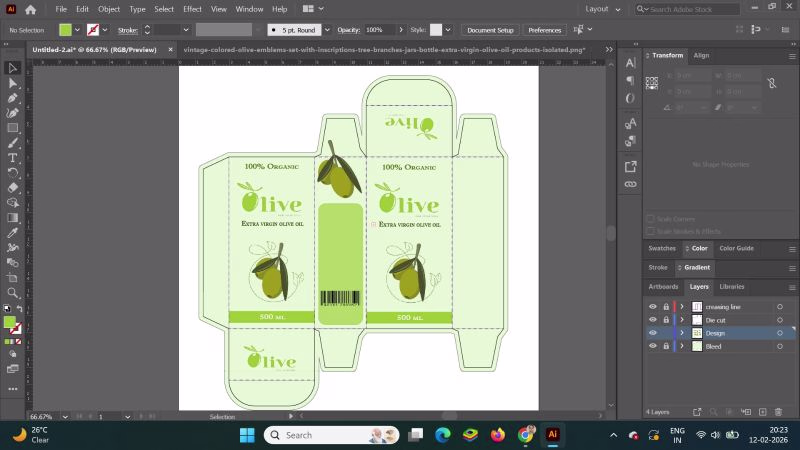Unlock the creasing line layer
The height and width of the screenshot is (450, 800).
click(666, 307)
